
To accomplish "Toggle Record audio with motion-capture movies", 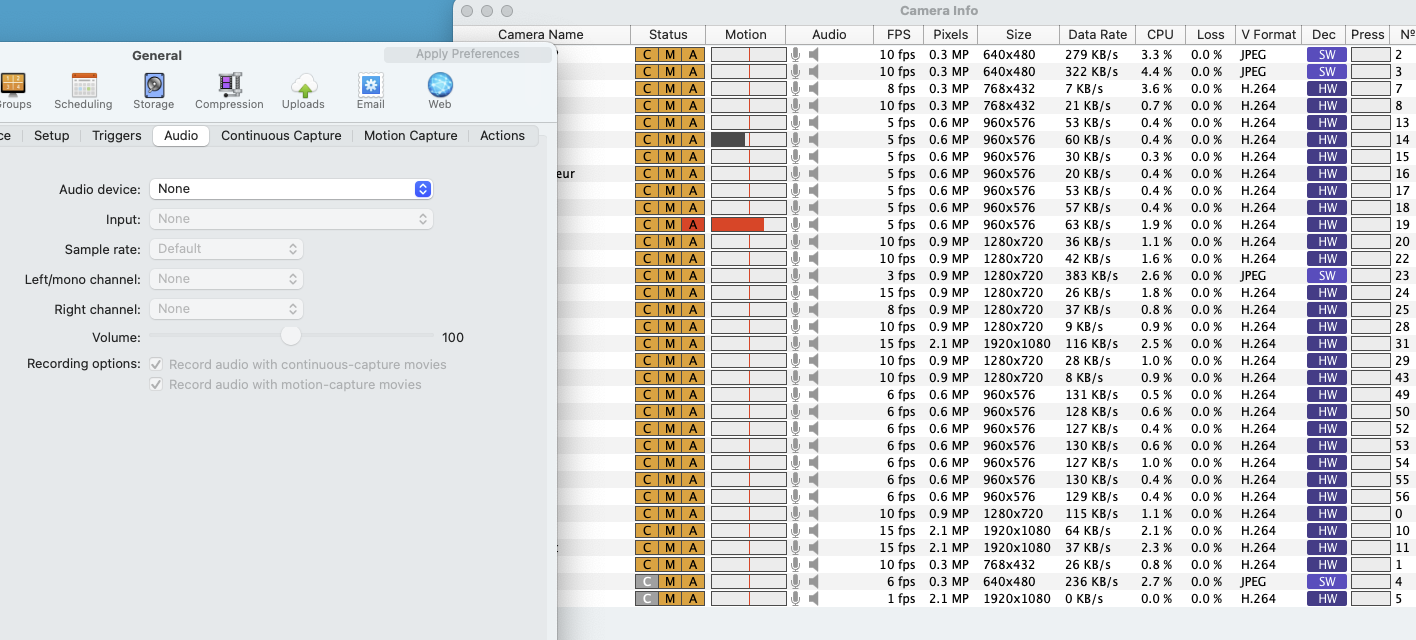I will coord(156,384).
